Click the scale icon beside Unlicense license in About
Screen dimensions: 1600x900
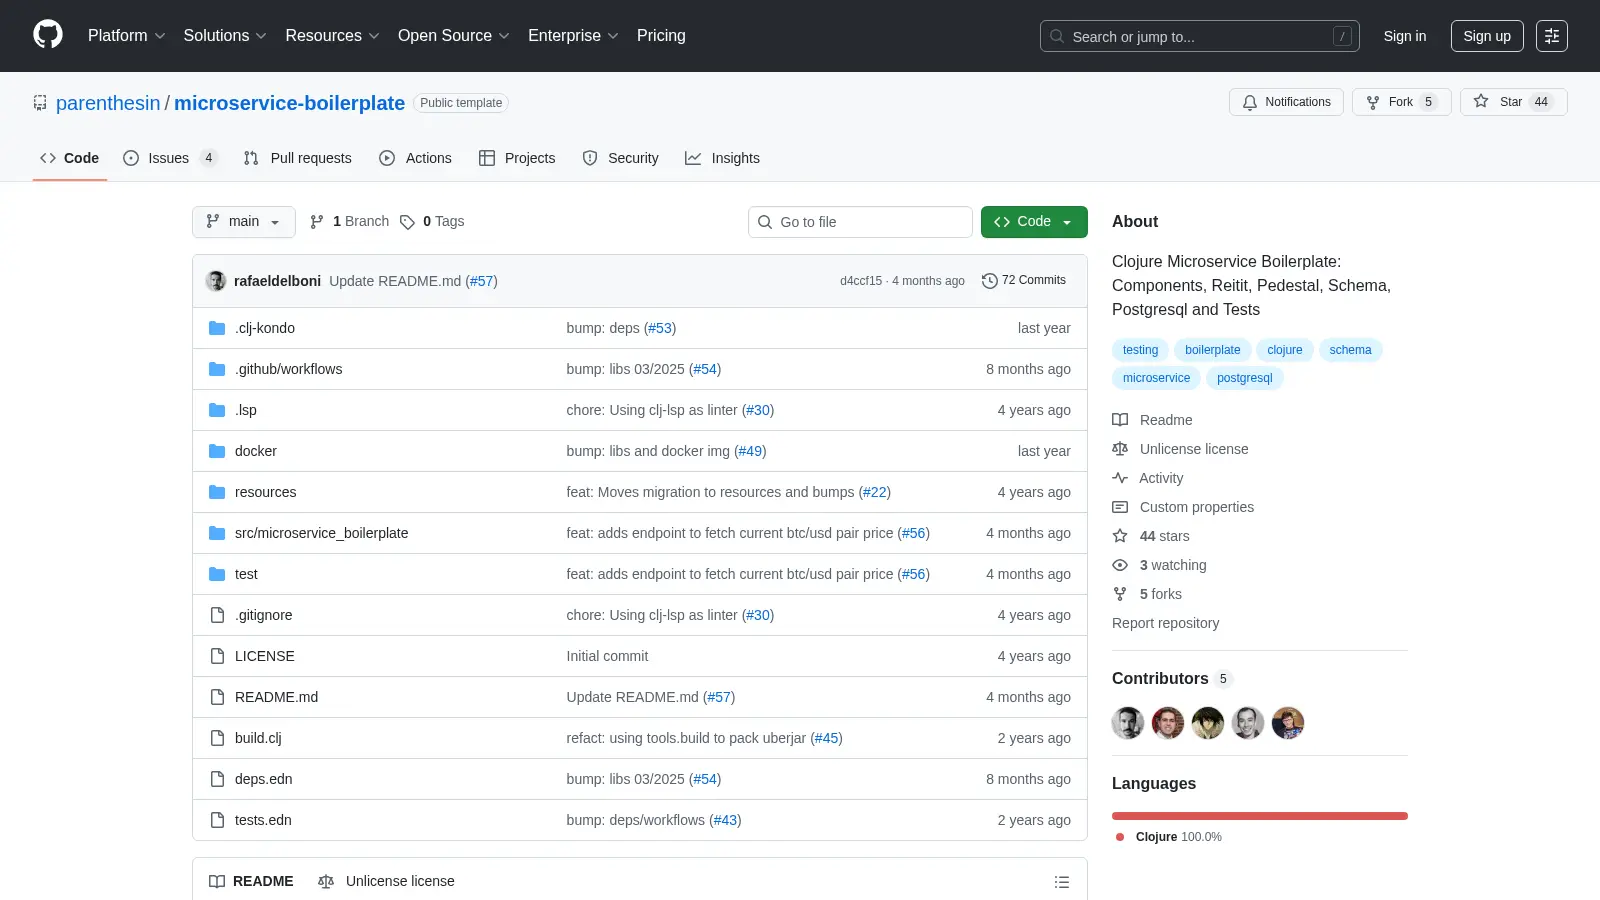click(x=1120, y=449)
